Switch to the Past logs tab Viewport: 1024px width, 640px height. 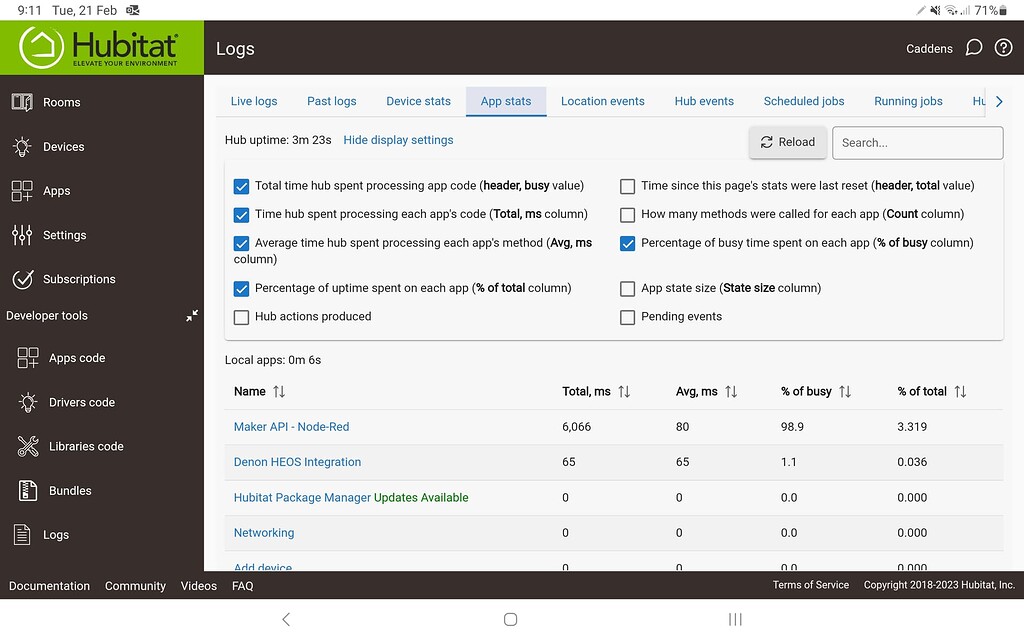[332, 101]
